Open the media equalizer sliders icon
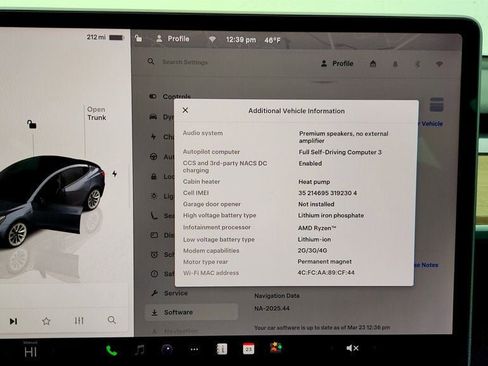This screenshot has height=366, width=488. click(79, 321)
